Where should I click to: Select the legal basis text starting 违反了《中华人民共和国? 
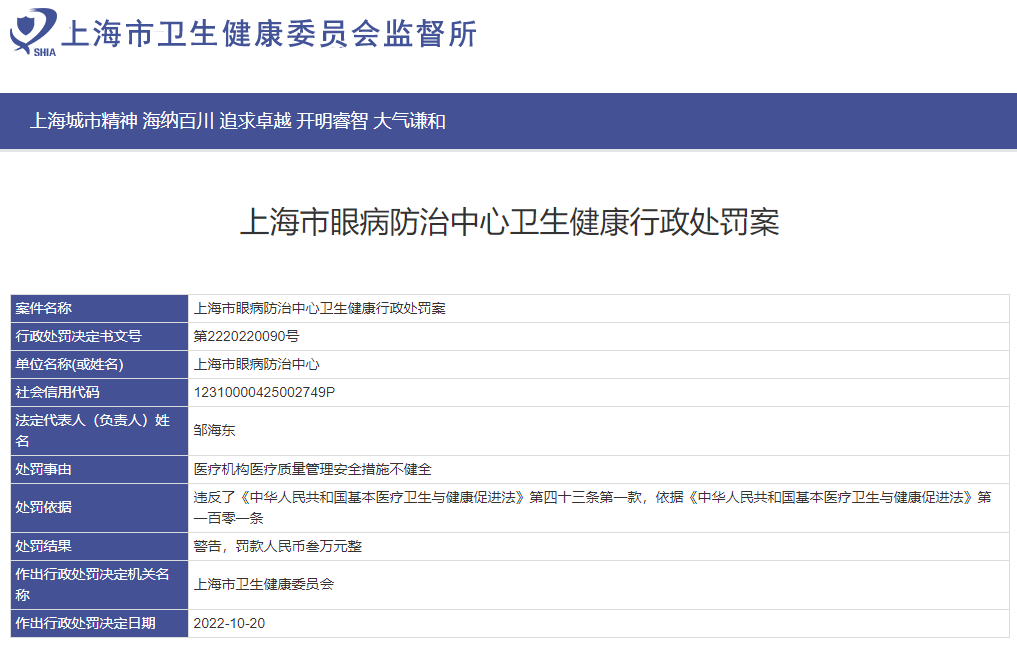pyautogui.click(x=592, y=508)
